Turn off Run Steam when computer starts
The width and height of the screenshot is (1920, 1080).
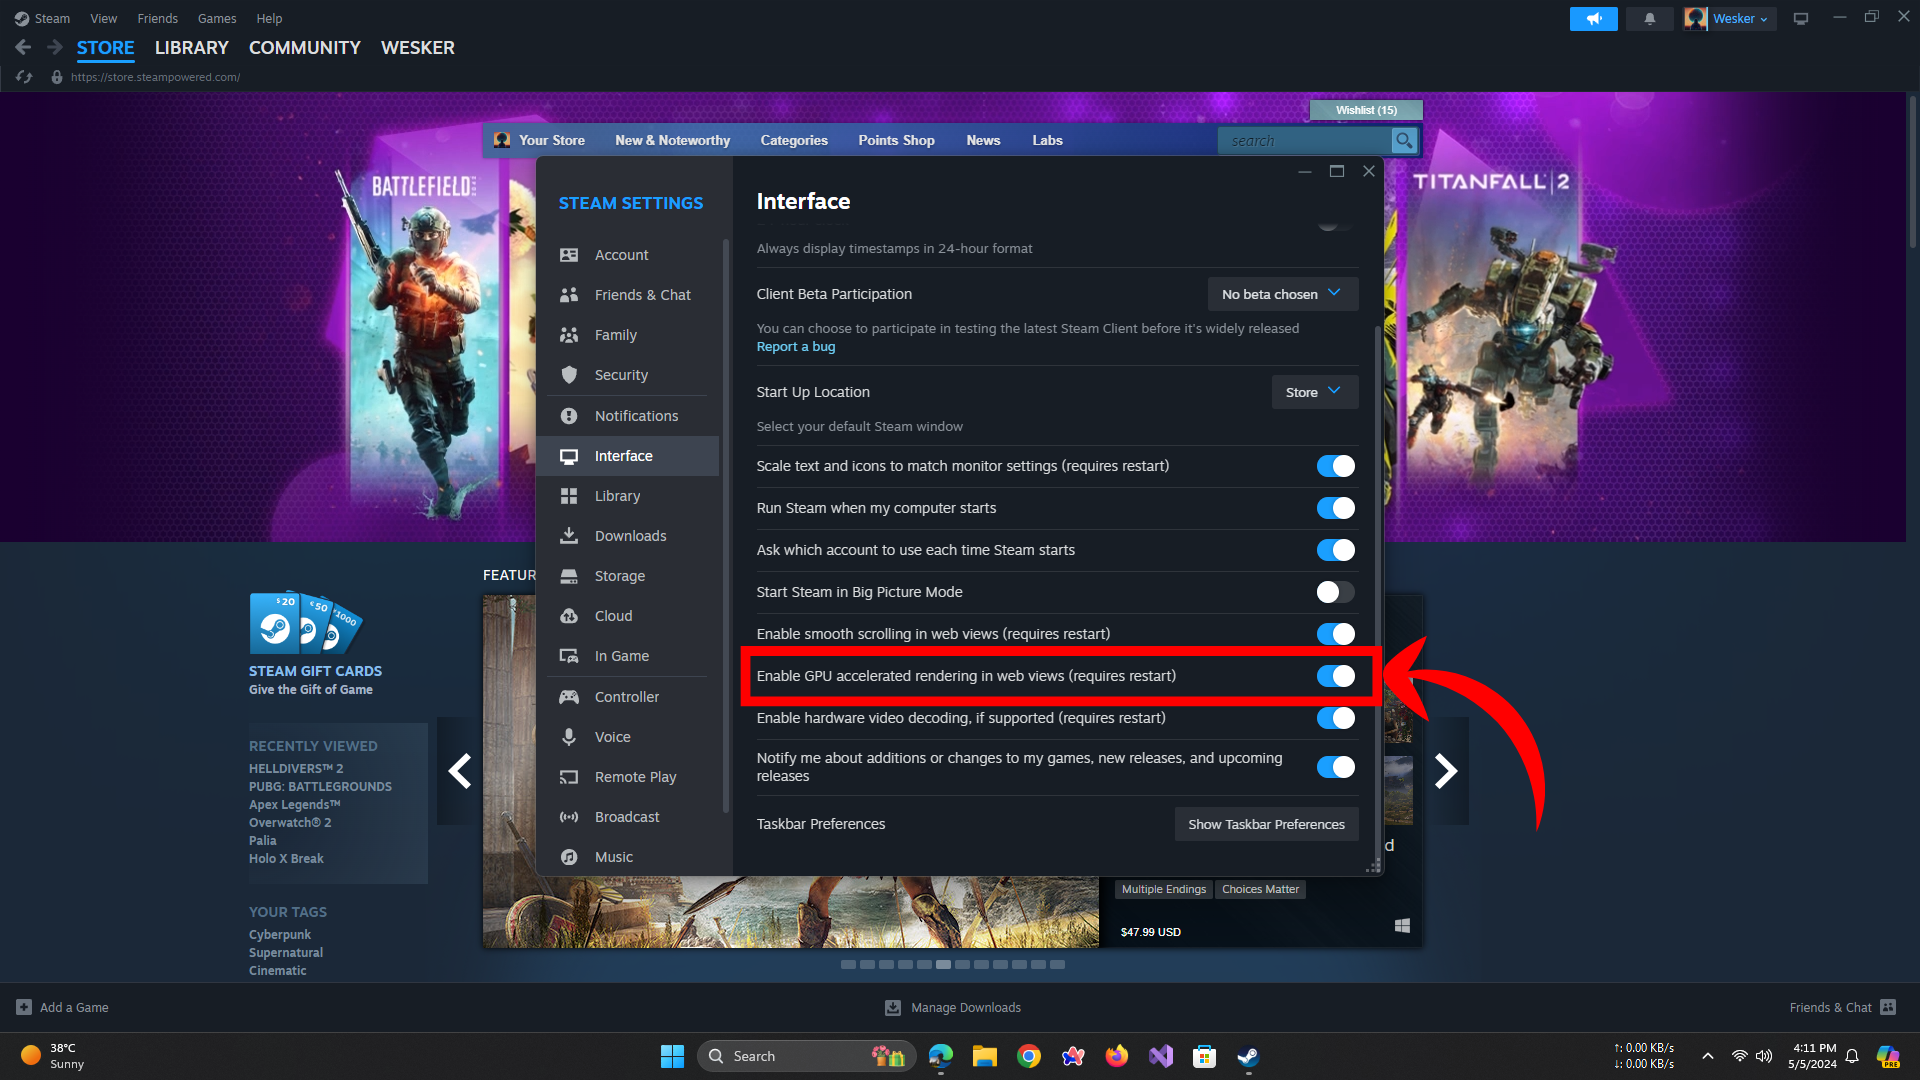click(x=1335, y=508)
